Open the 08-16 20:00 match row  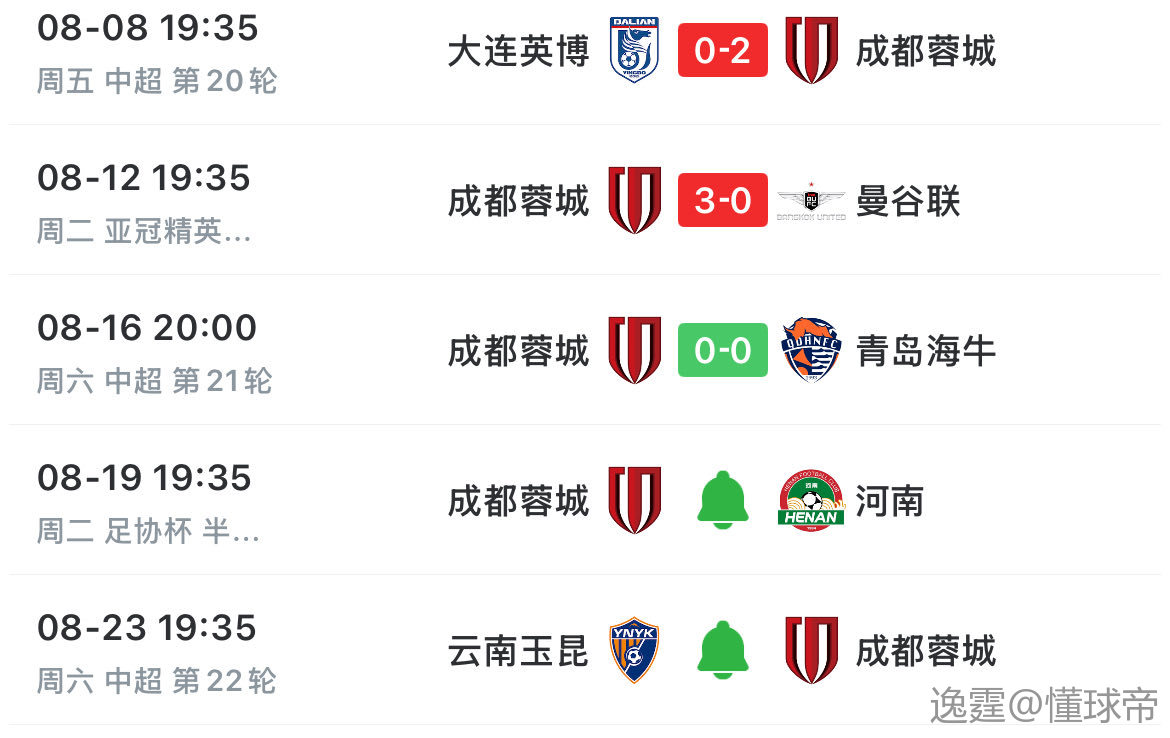pyautogui.click(x=585, y=350)
